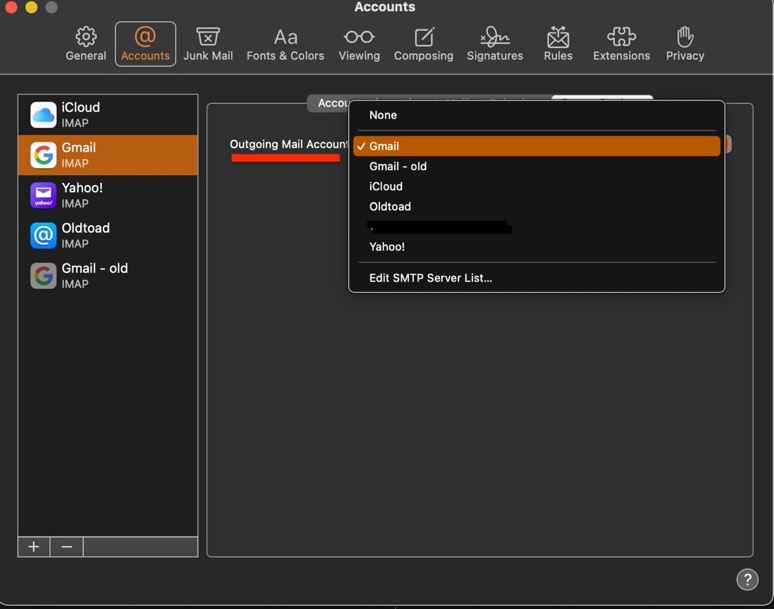
Task: Select the Gmail - old account in sidebar
Action: pos(108,275)
